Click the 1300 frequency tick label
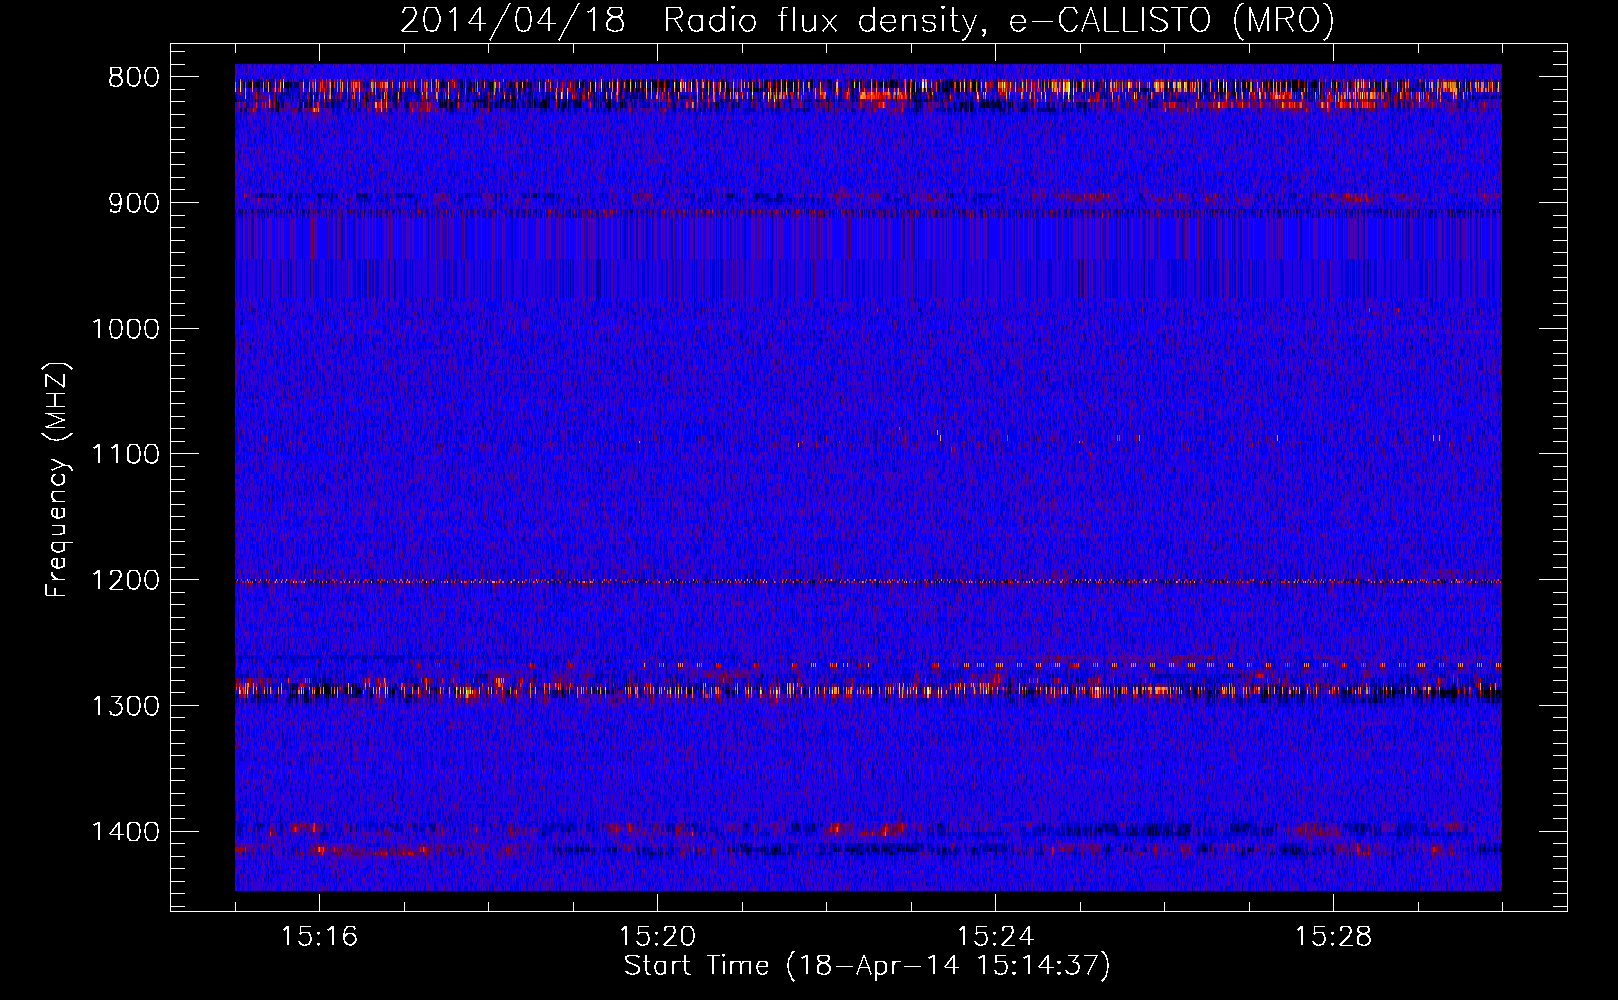 point(125,706)
